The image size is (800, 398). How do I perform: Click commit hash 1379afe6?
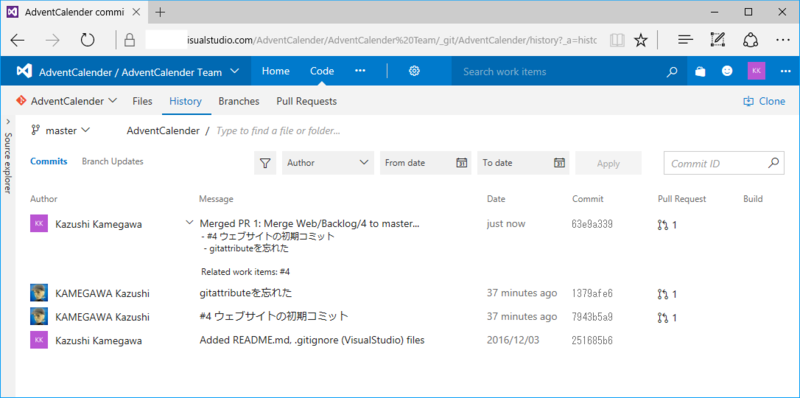pyautogui.click(x=592, y=293)
